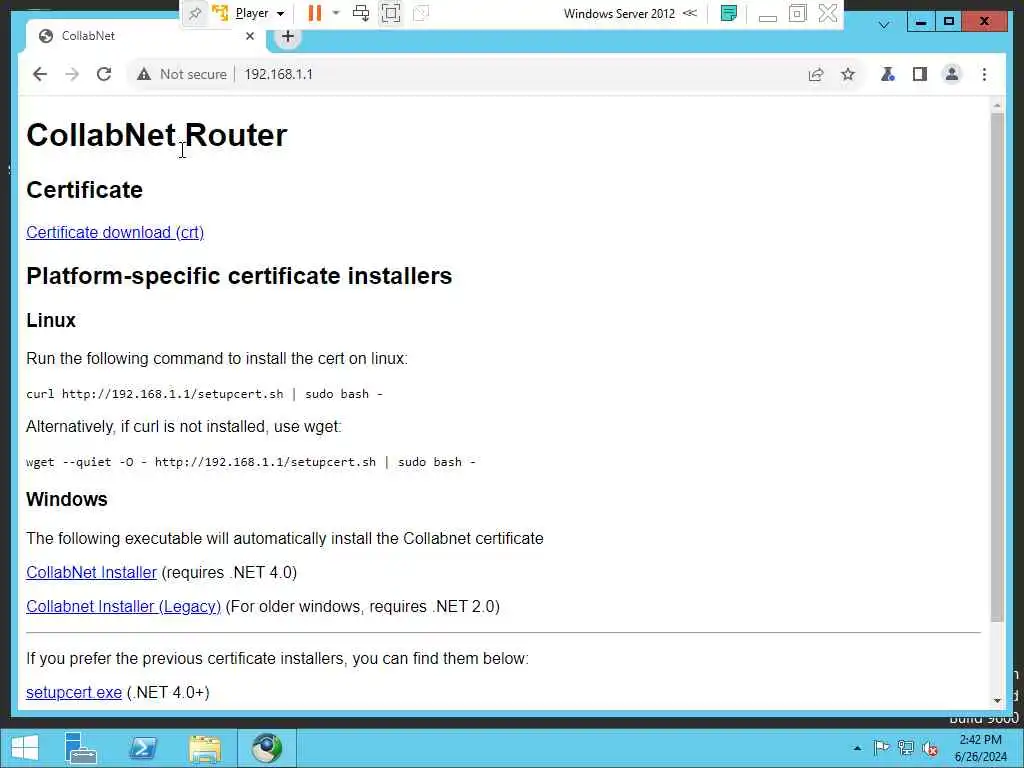Open a new browser tab
Image resolution: width=1024 pixels, height=768 pixels.
[287, 37]
